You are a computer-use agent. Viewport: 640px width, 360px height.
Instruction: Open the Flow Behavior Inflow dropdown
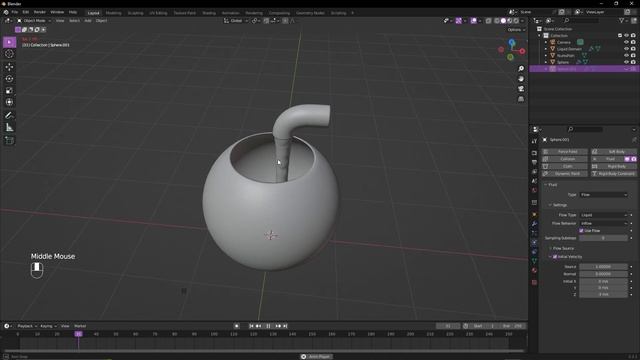click(603, 223)
